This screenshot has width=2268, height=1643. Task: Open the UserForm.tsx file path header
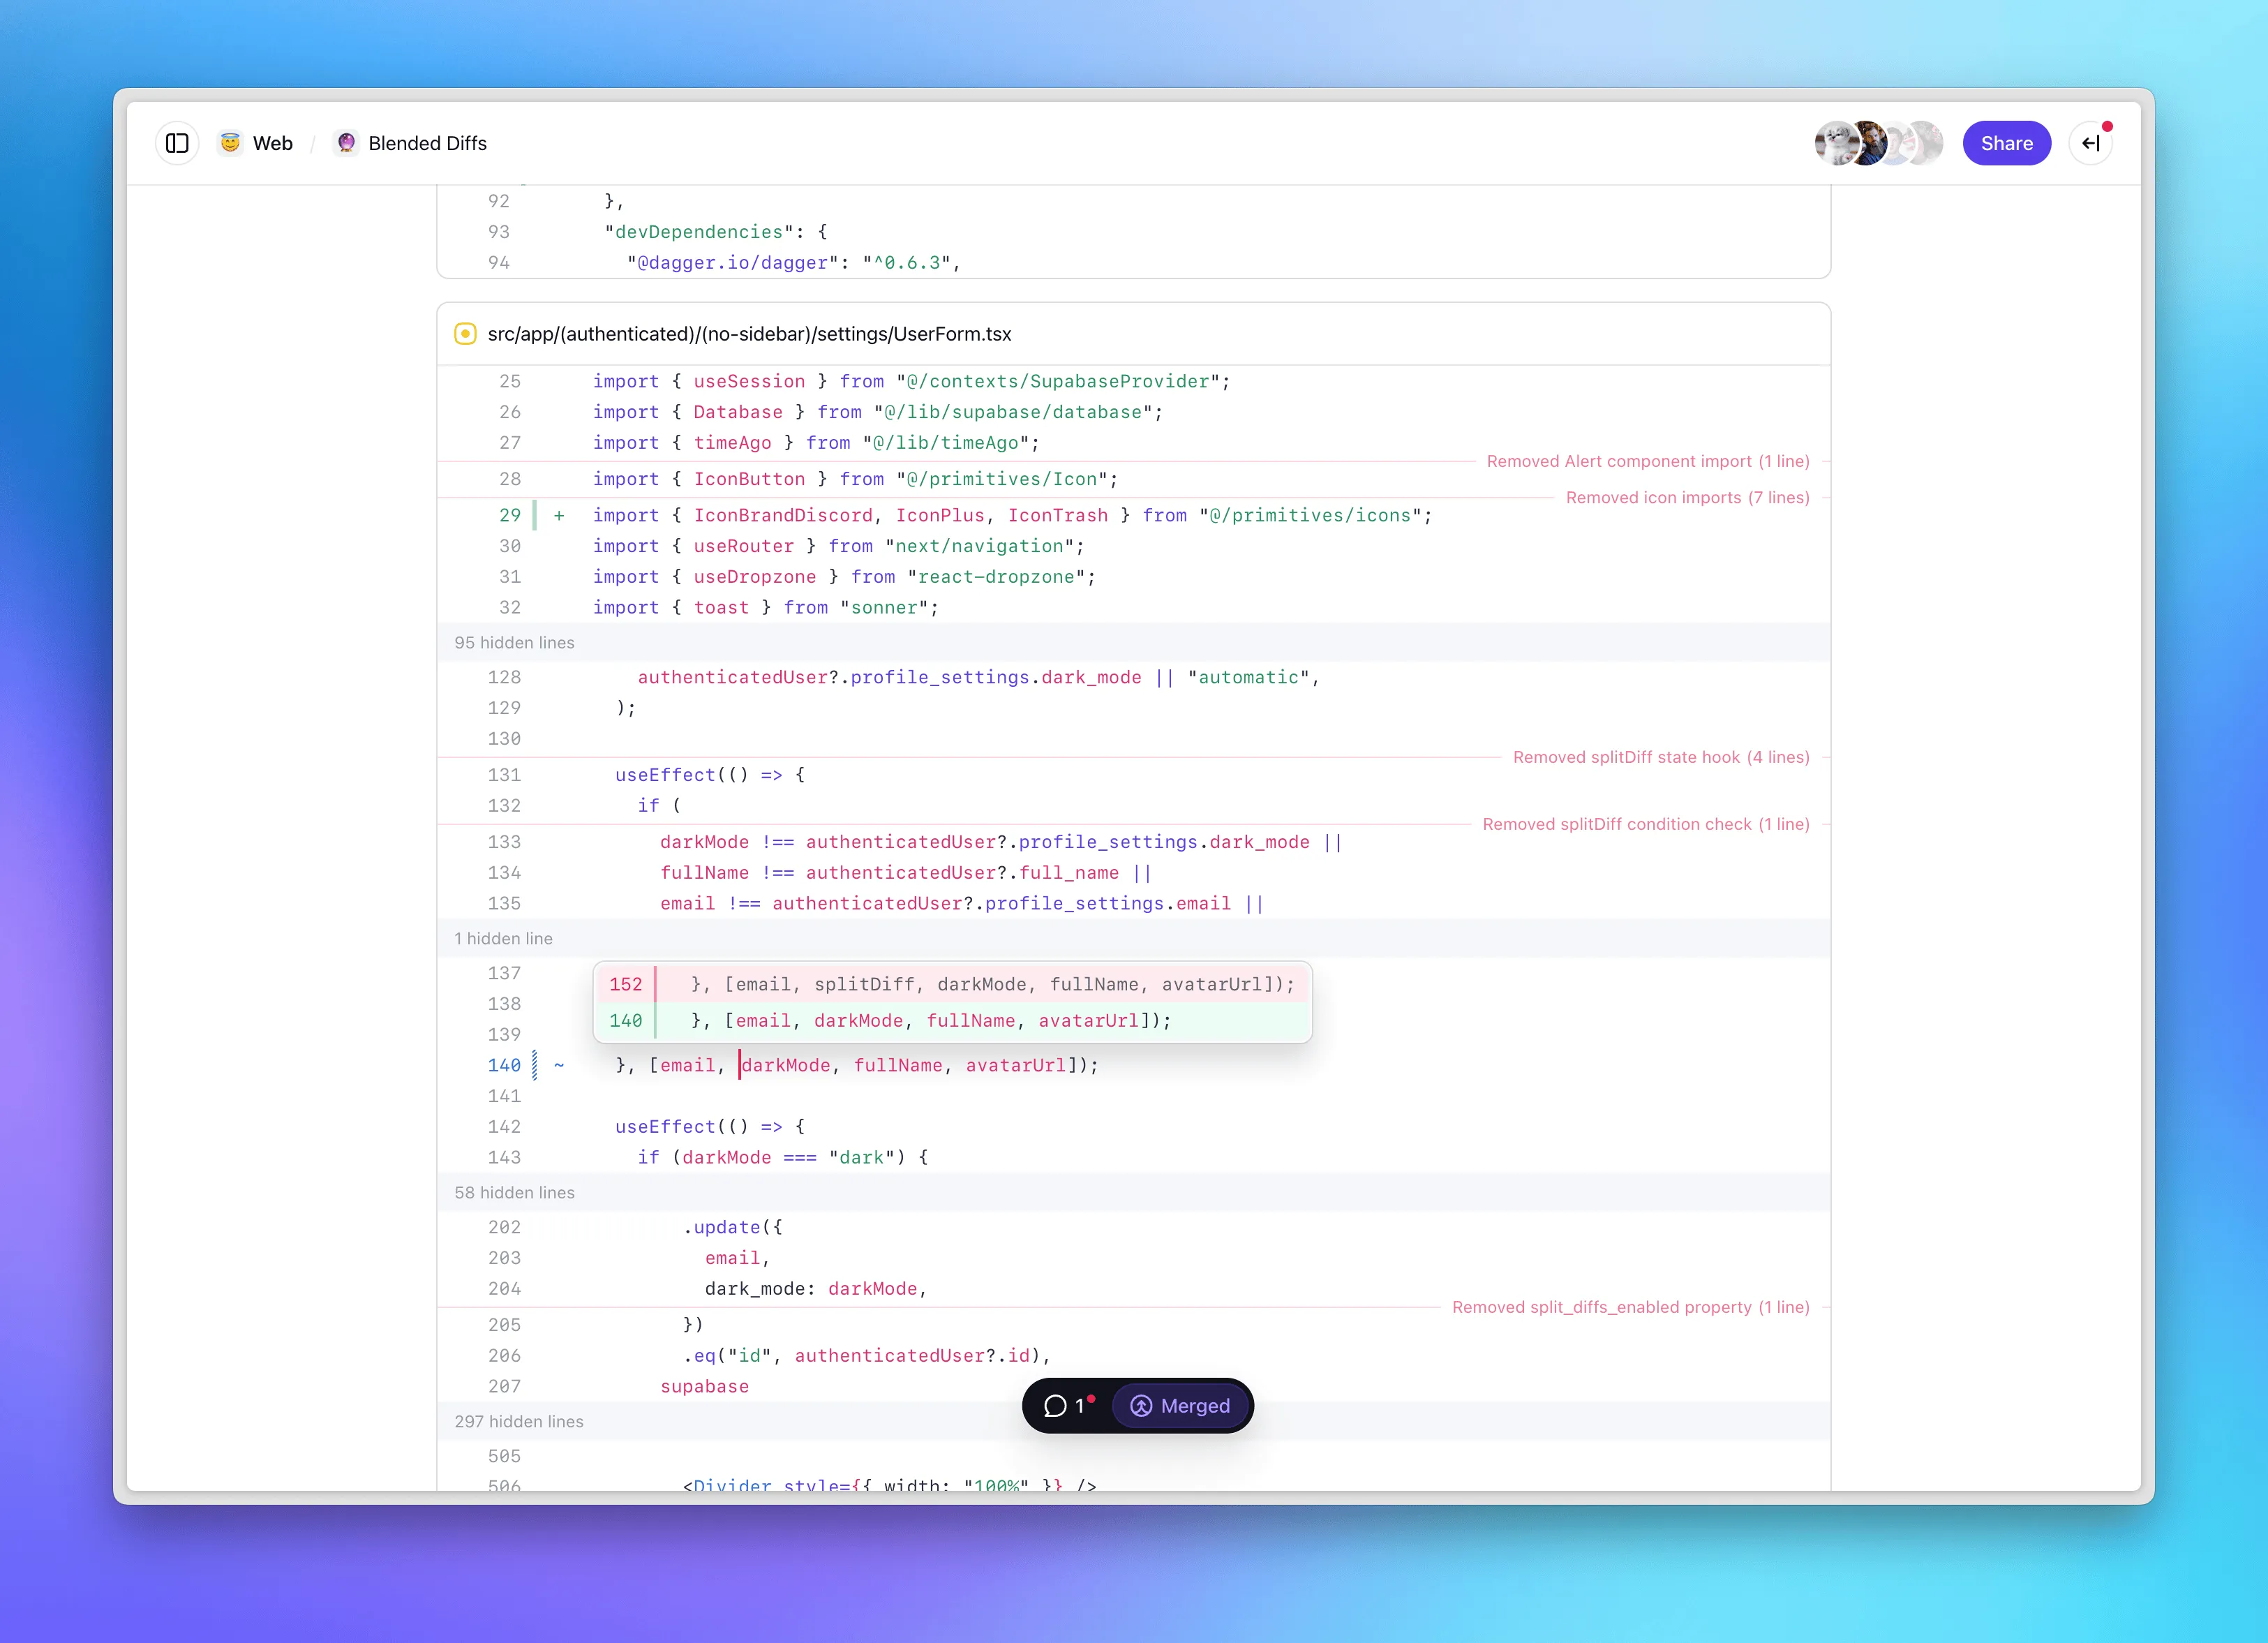[750, 334]
